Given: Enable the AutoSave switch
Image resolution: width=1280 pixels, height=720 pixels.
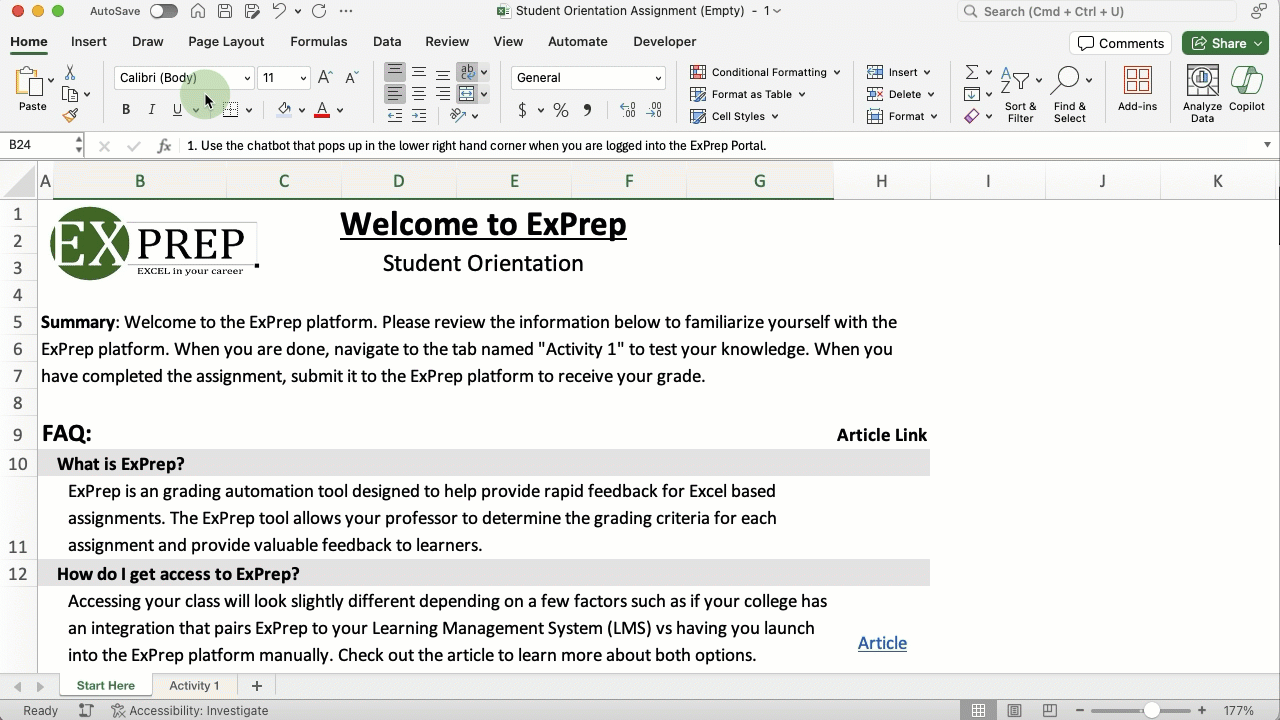Looking at the screenshot, I should [163, 10].
